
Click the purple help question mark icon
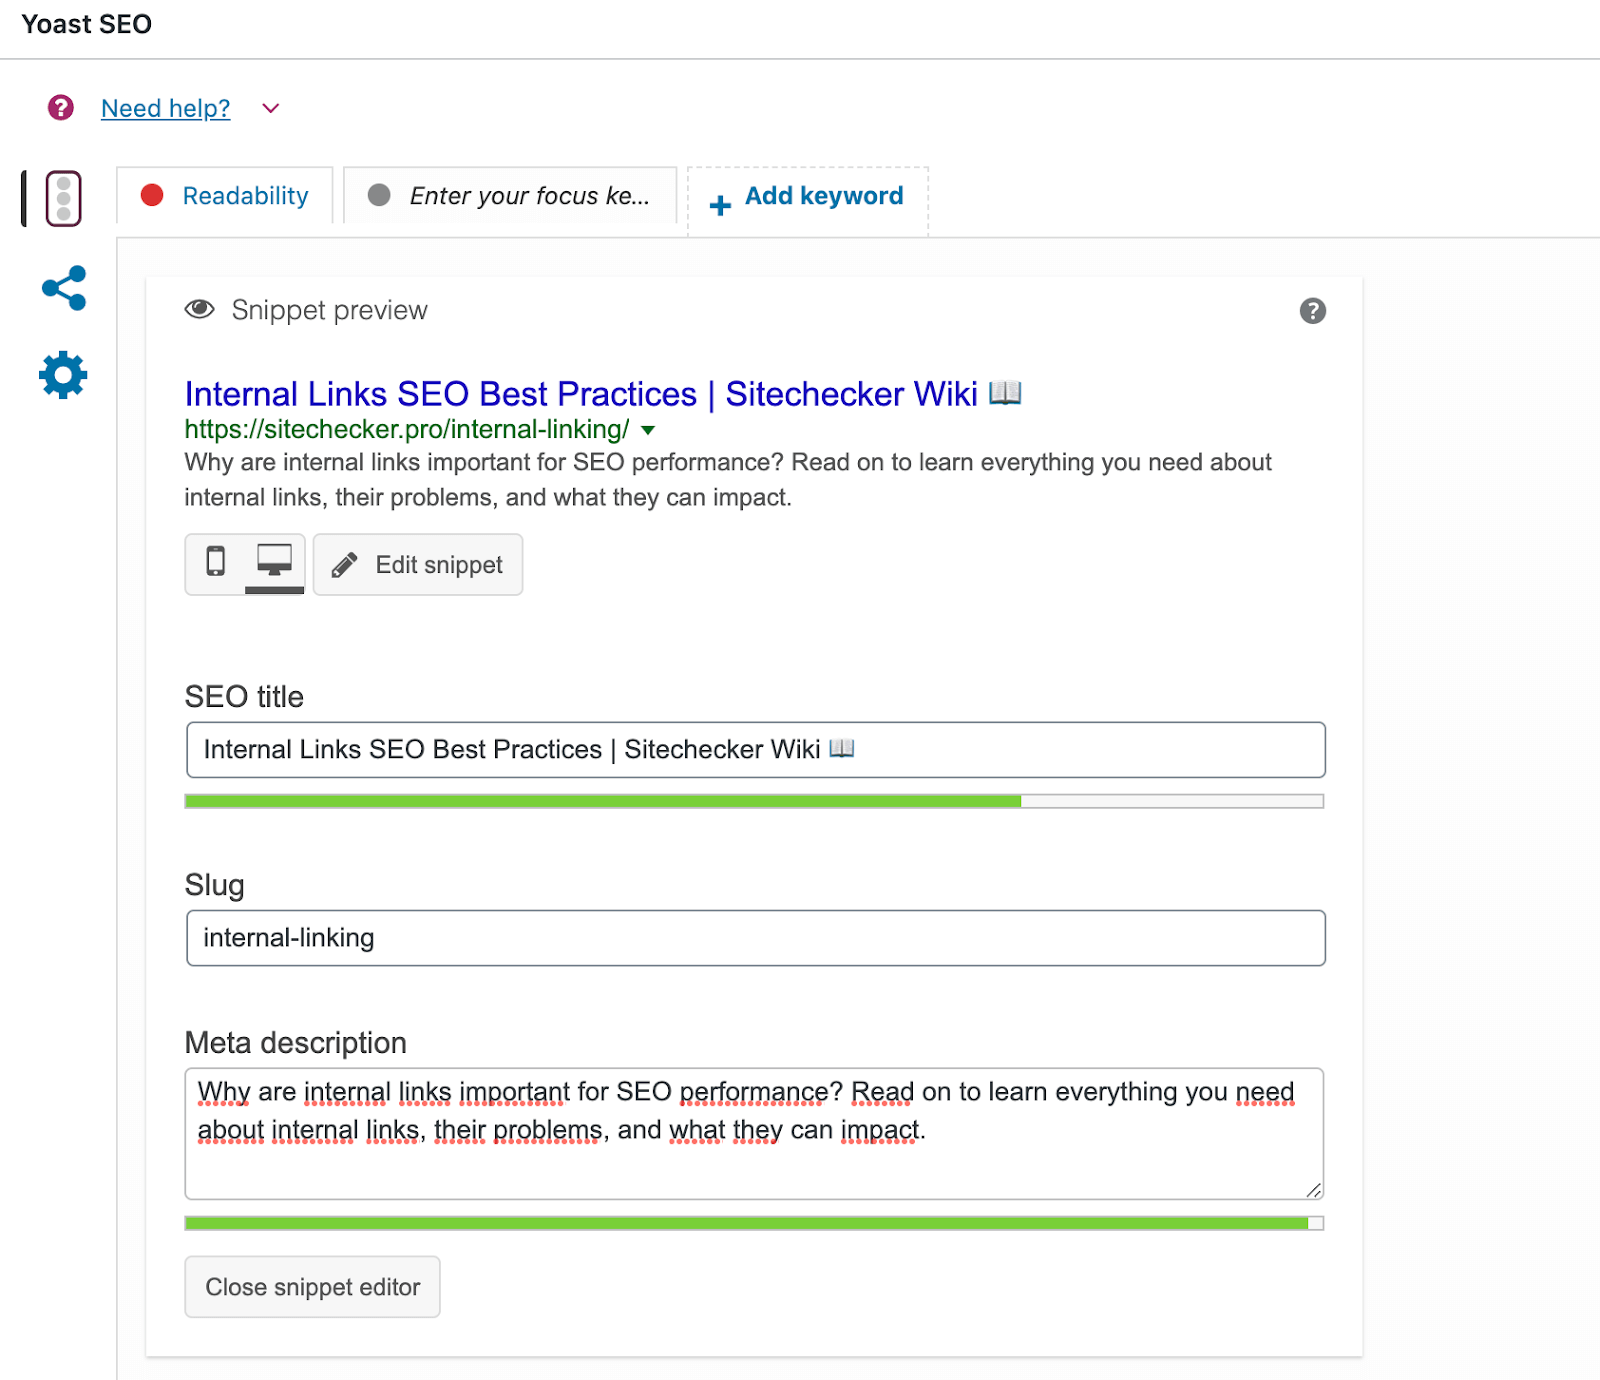61,107
